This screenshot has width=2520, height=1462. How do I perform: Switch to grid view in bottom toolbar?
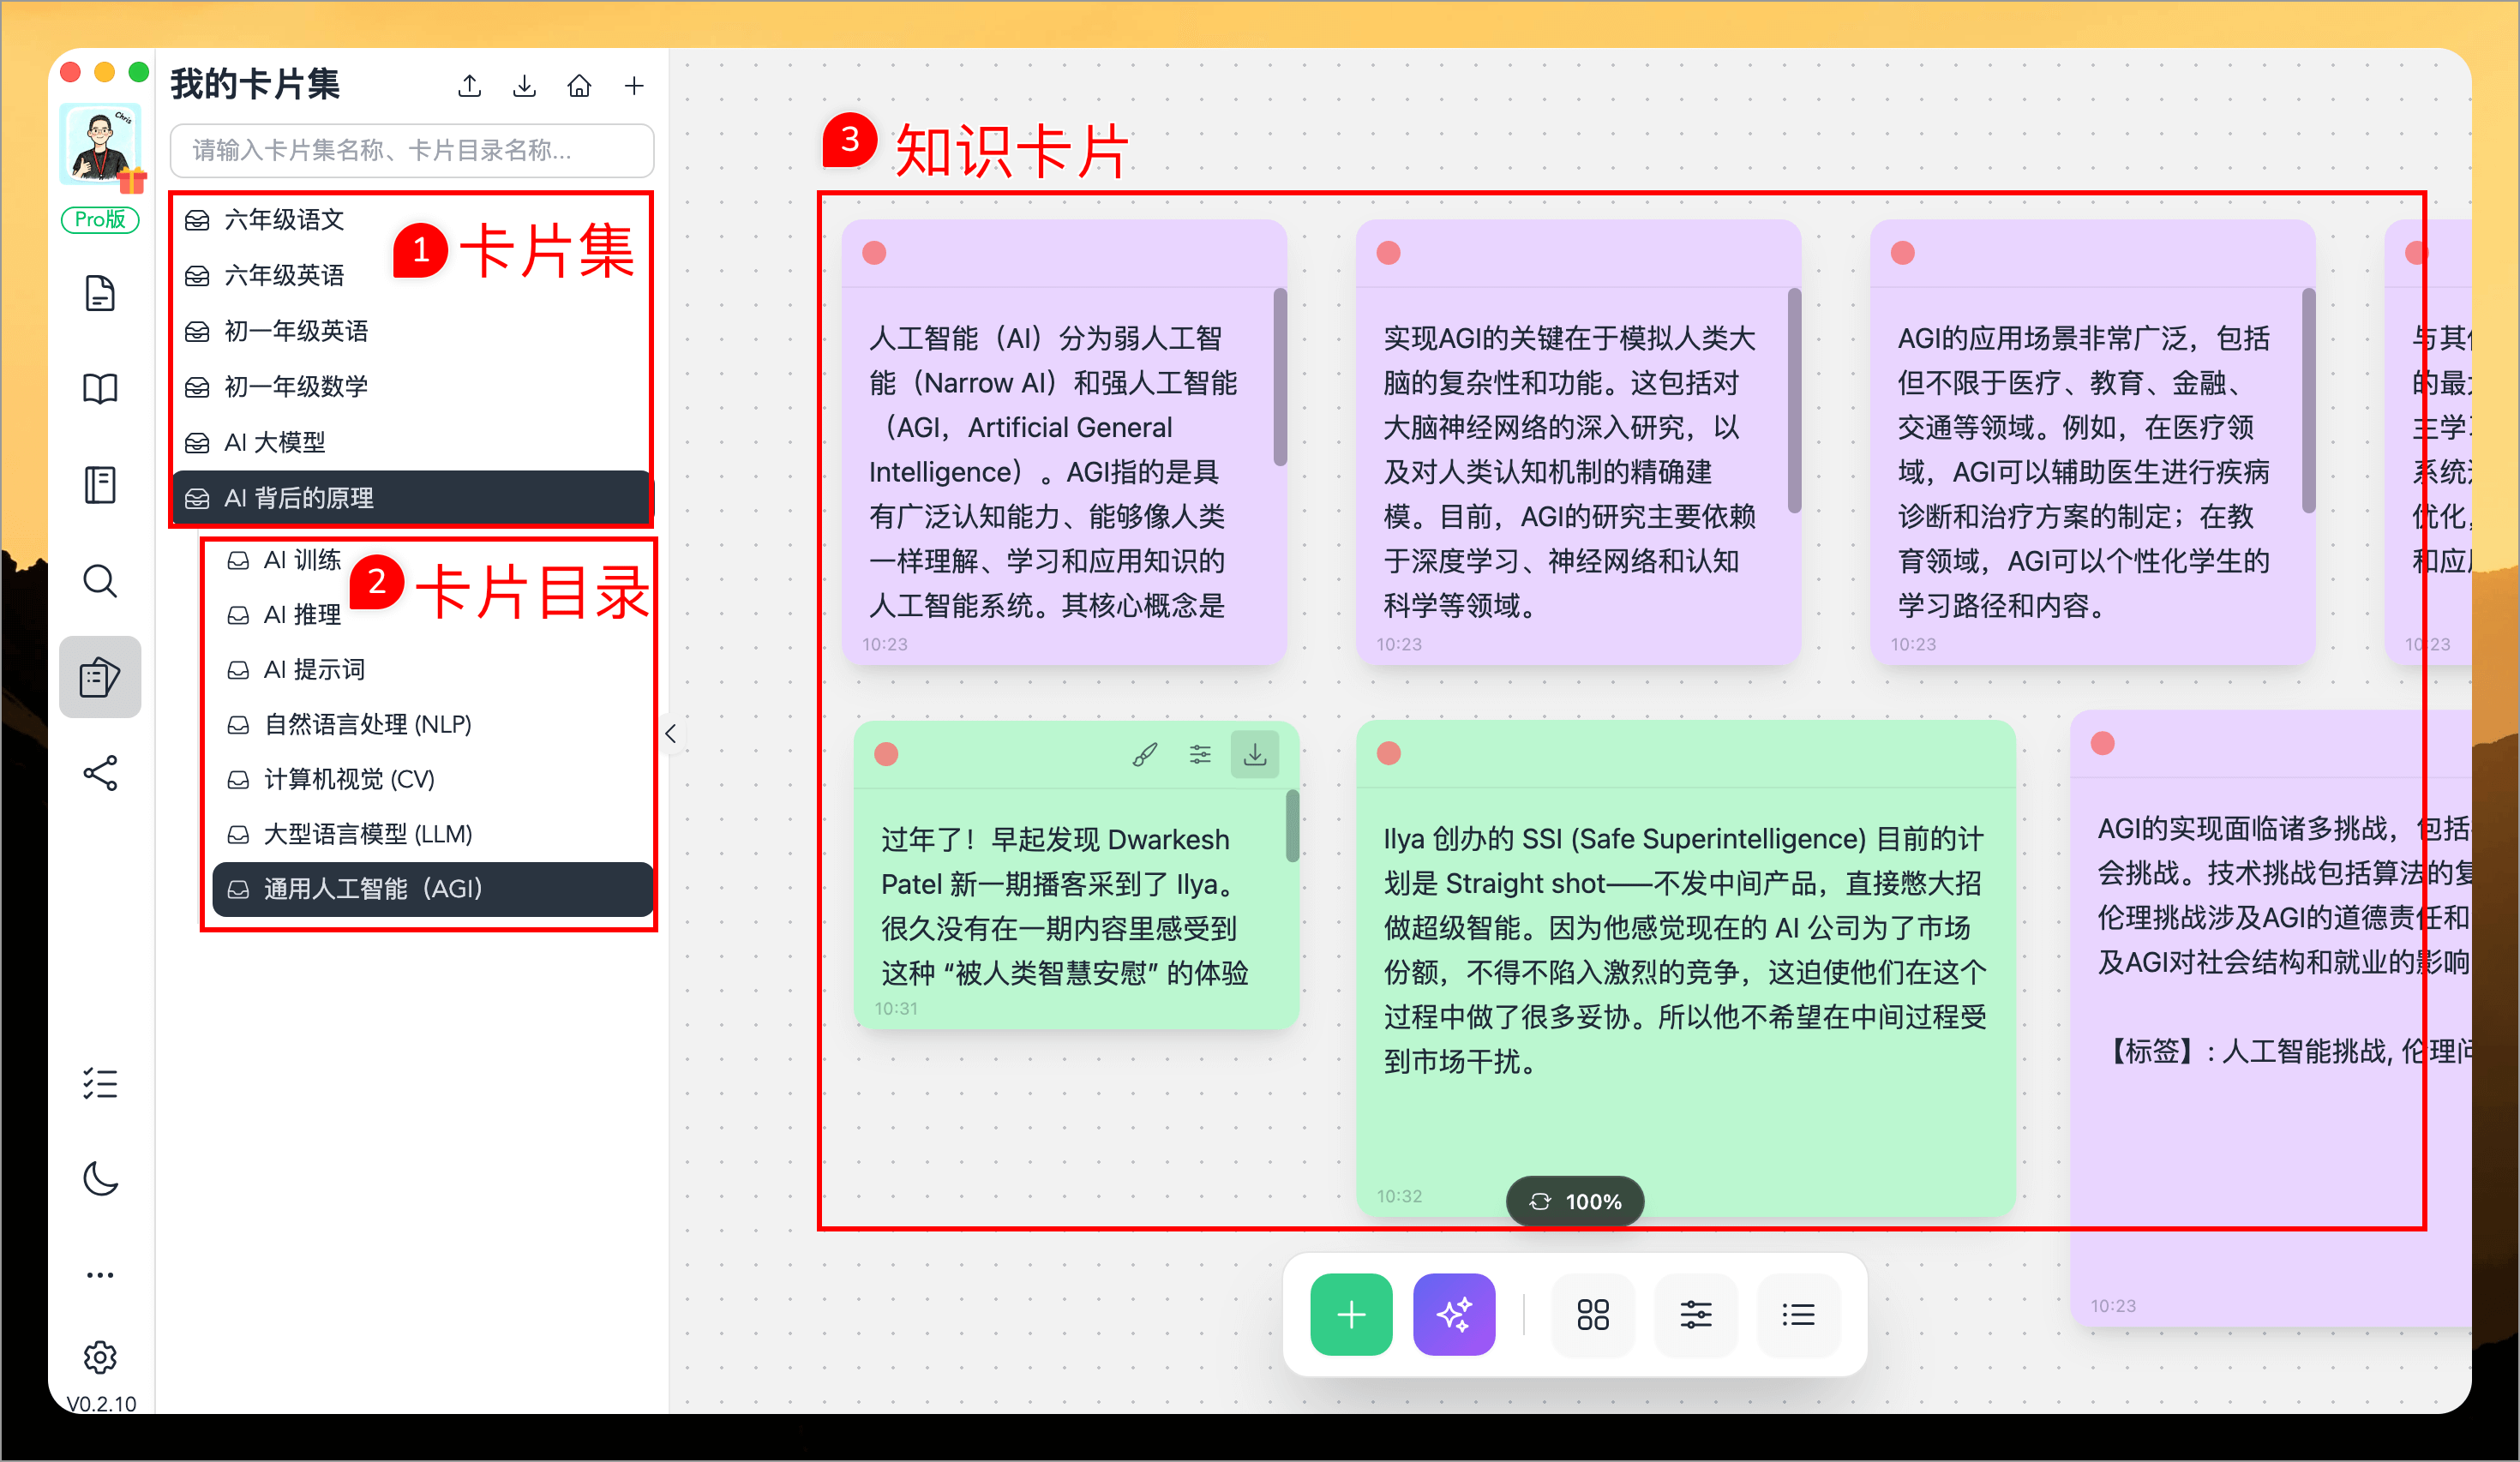pos(1593,1314)
